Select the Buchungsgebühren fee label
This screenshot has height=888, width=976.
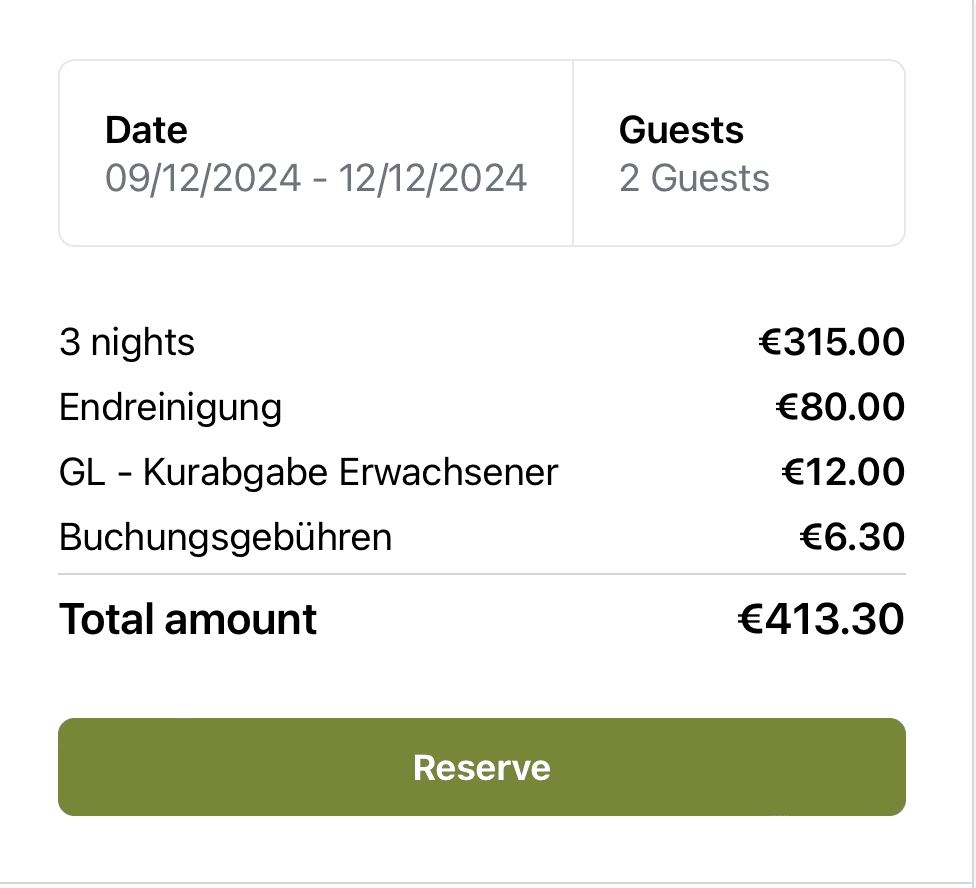pos(225,538)
